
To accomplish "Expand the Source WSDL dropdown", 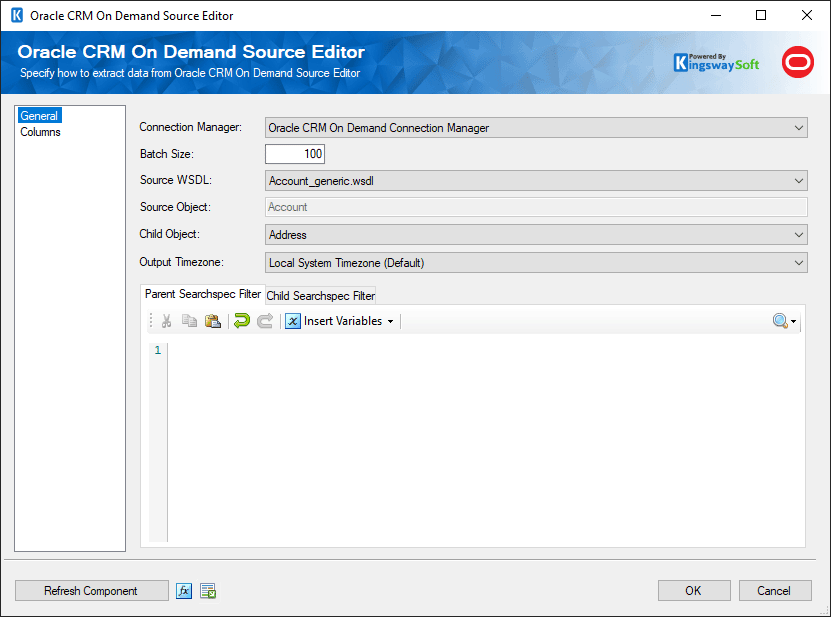I will coord(799,181).
